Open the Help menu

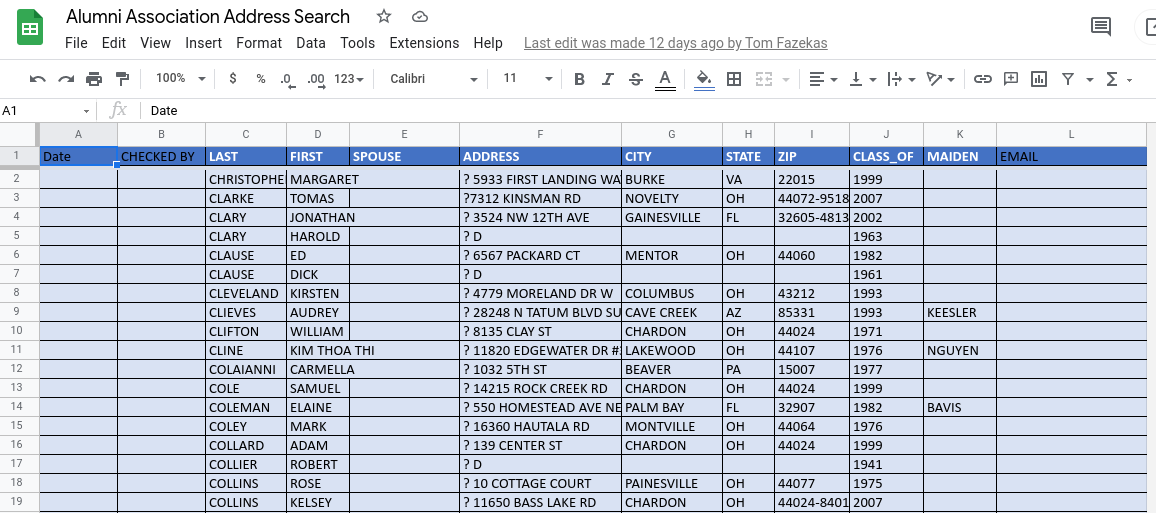click(x=488, y=43)
